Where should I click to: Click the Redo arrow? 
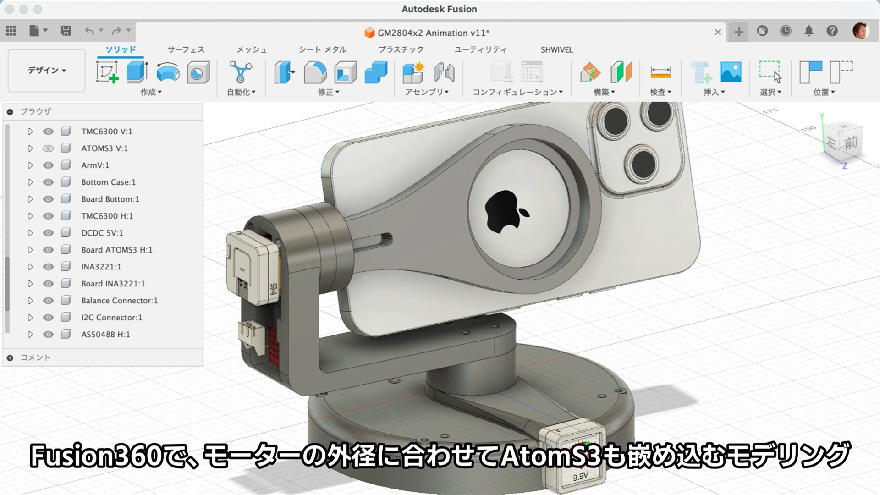[x=116, y=31]
